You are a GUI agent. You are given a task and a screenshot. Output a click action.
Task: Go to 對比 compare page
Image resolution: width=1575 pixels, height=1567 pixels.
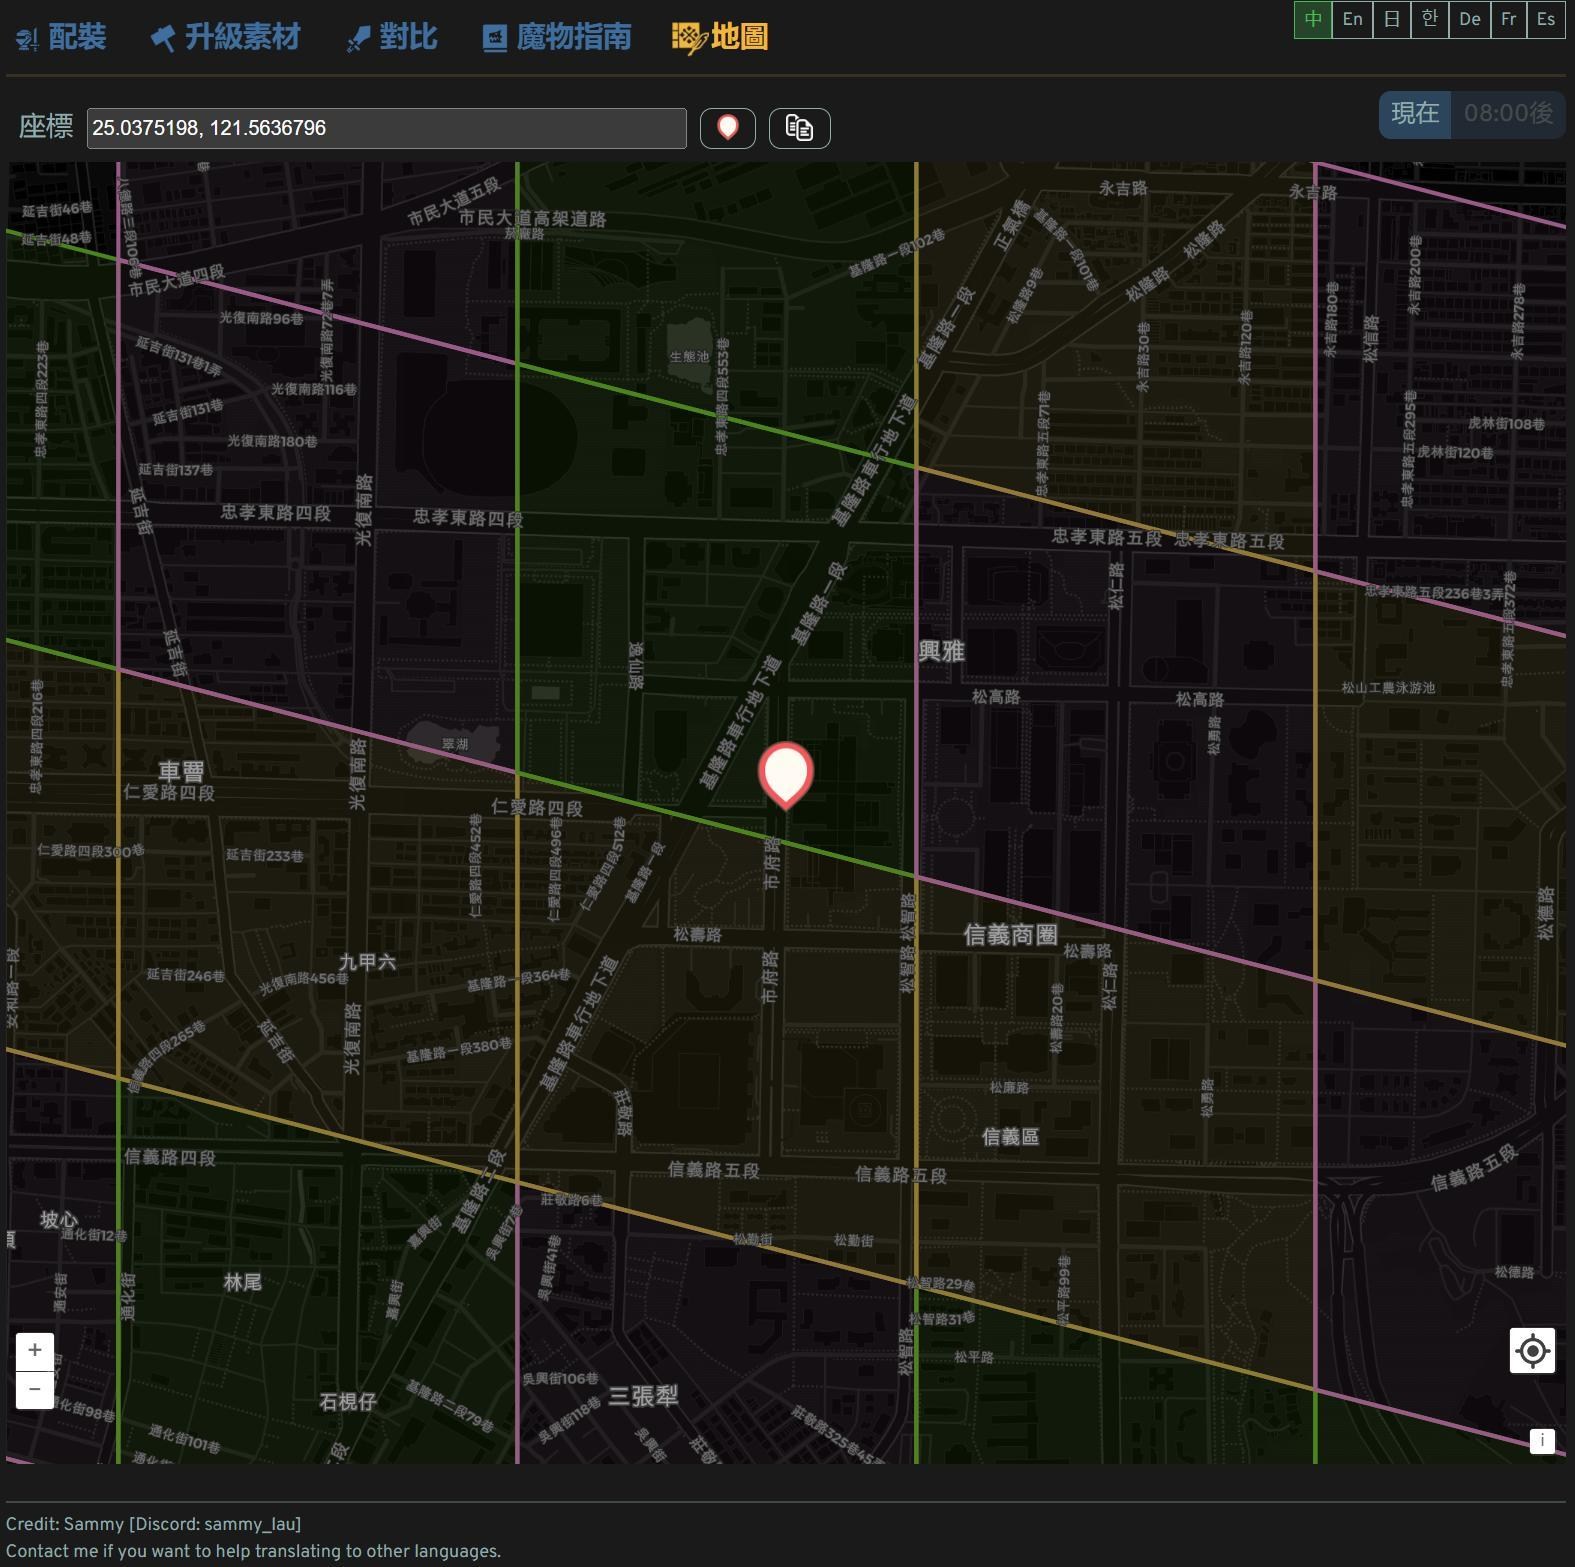pyautogui.click(x=392, y=38)
